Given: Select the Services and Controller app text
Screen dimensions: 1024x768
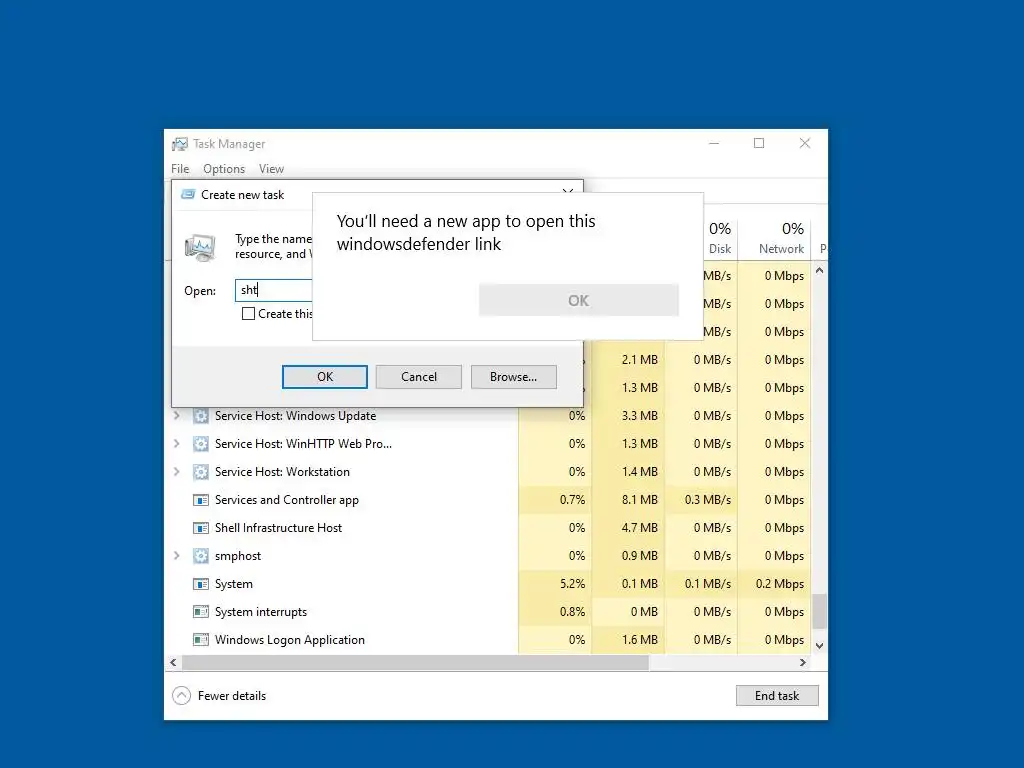Looking at the screenshot, I should pos(287,500).
